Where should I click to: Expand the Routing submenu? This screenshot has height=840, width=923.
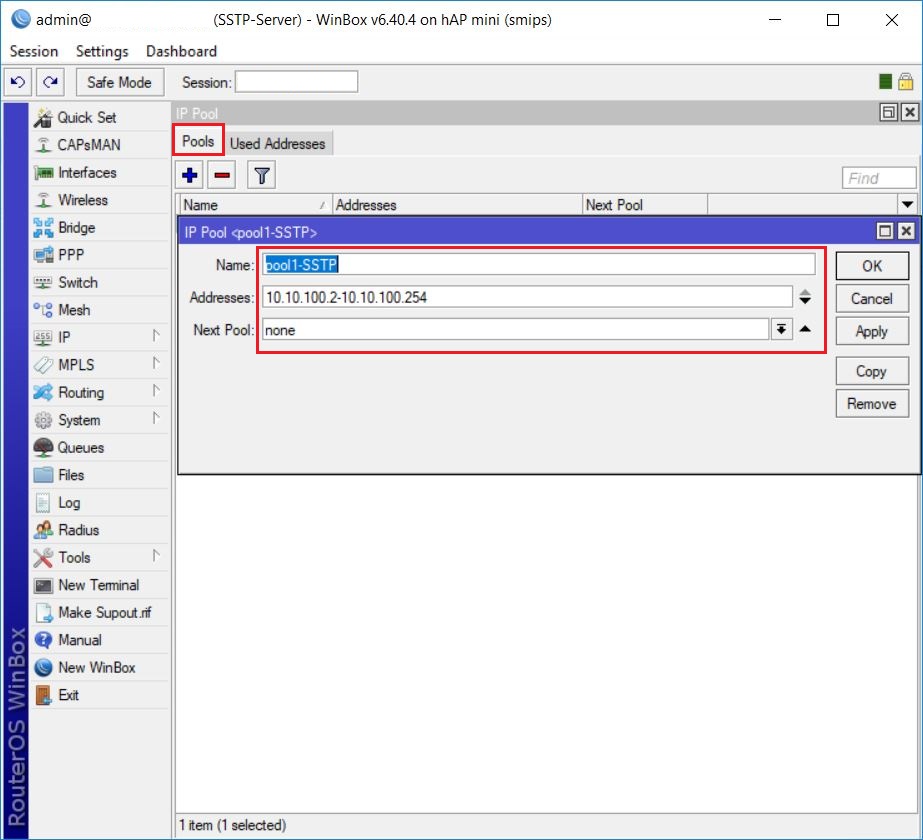[x=155, y=391]
